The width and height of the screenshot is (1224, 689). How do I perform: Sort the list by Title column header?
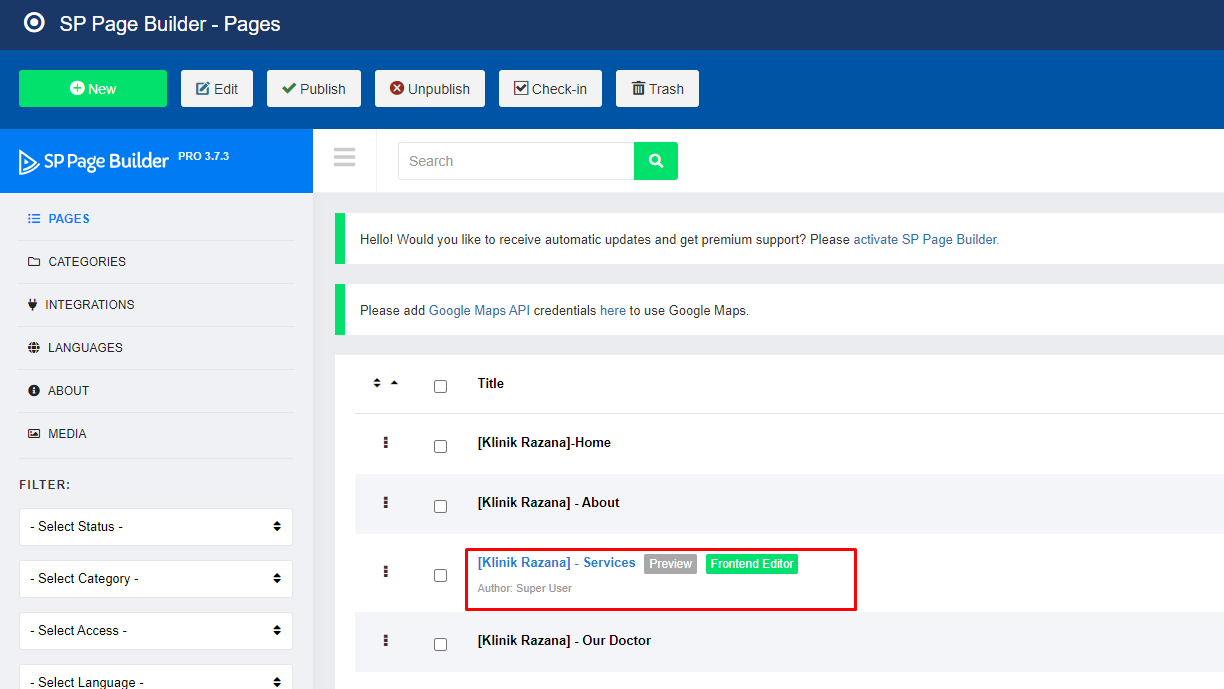[x=491, y=384]
